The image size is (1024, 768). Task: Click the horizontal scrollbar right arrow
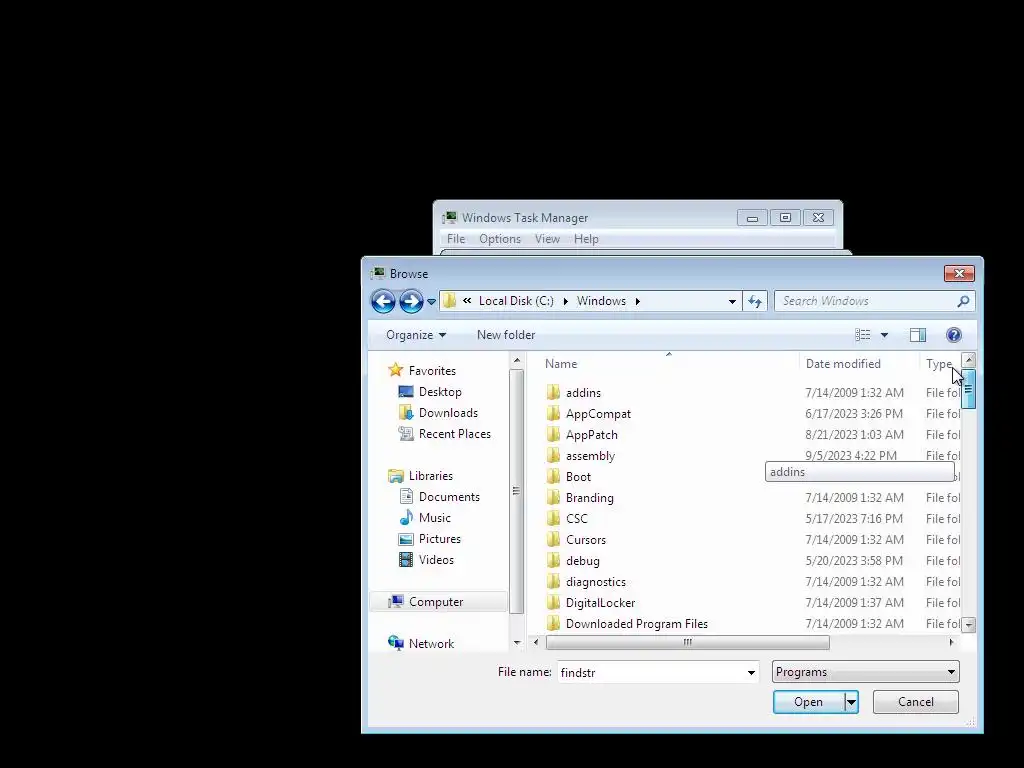[x=952, y=643]
